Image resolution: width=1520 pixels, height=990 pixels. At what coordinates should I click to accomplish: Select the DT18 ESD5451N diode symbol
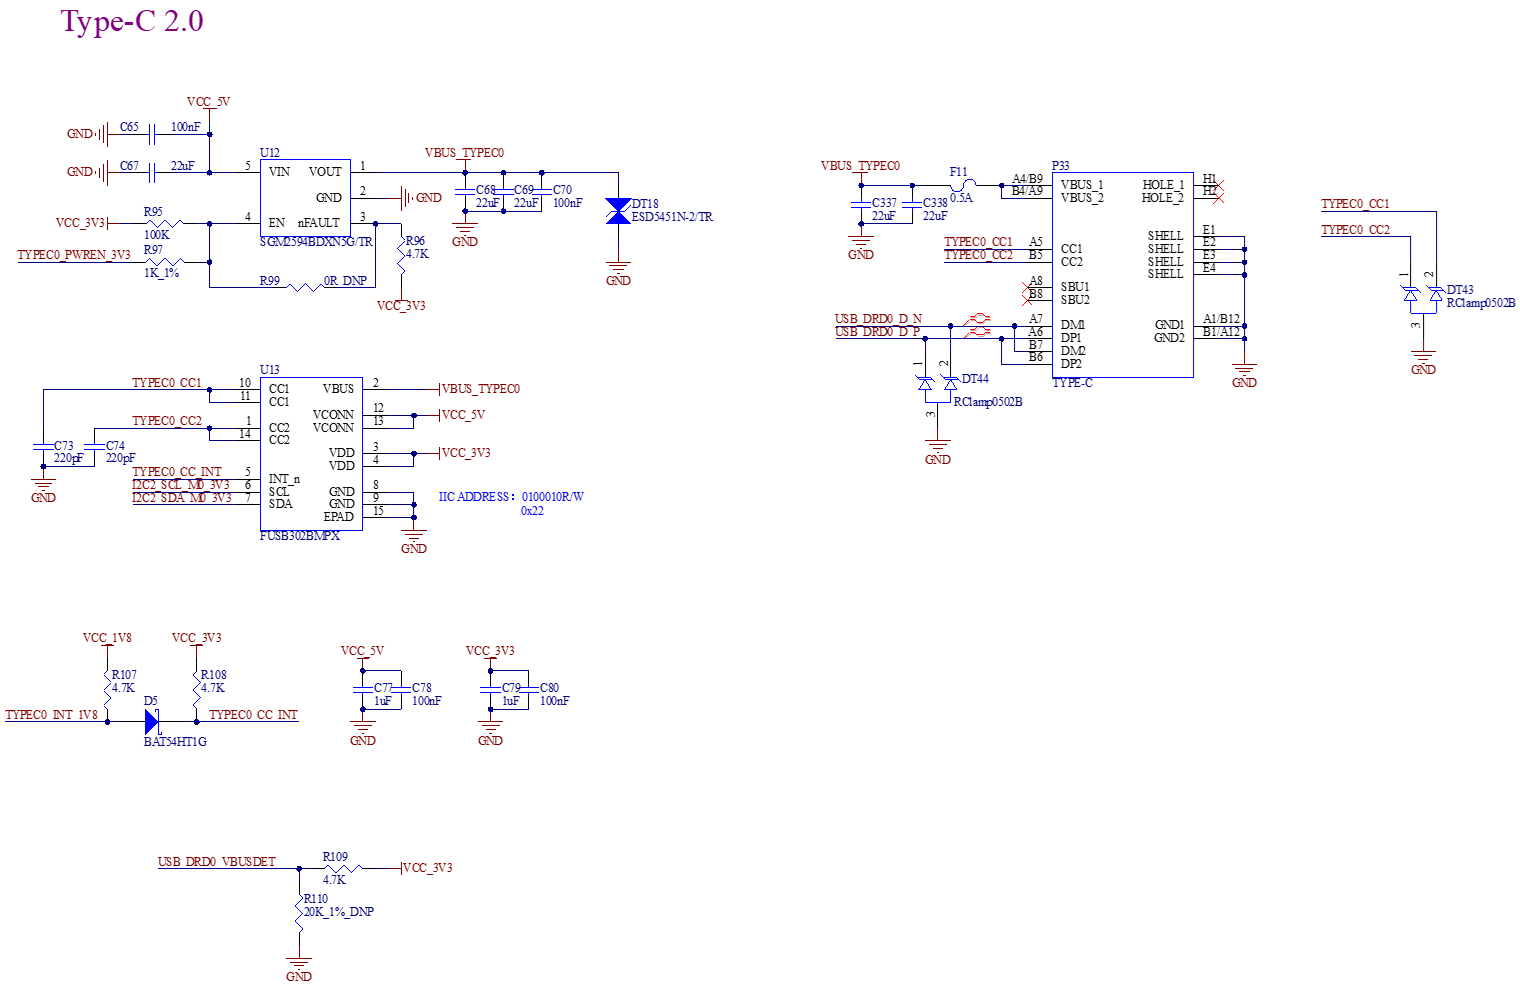618,211
